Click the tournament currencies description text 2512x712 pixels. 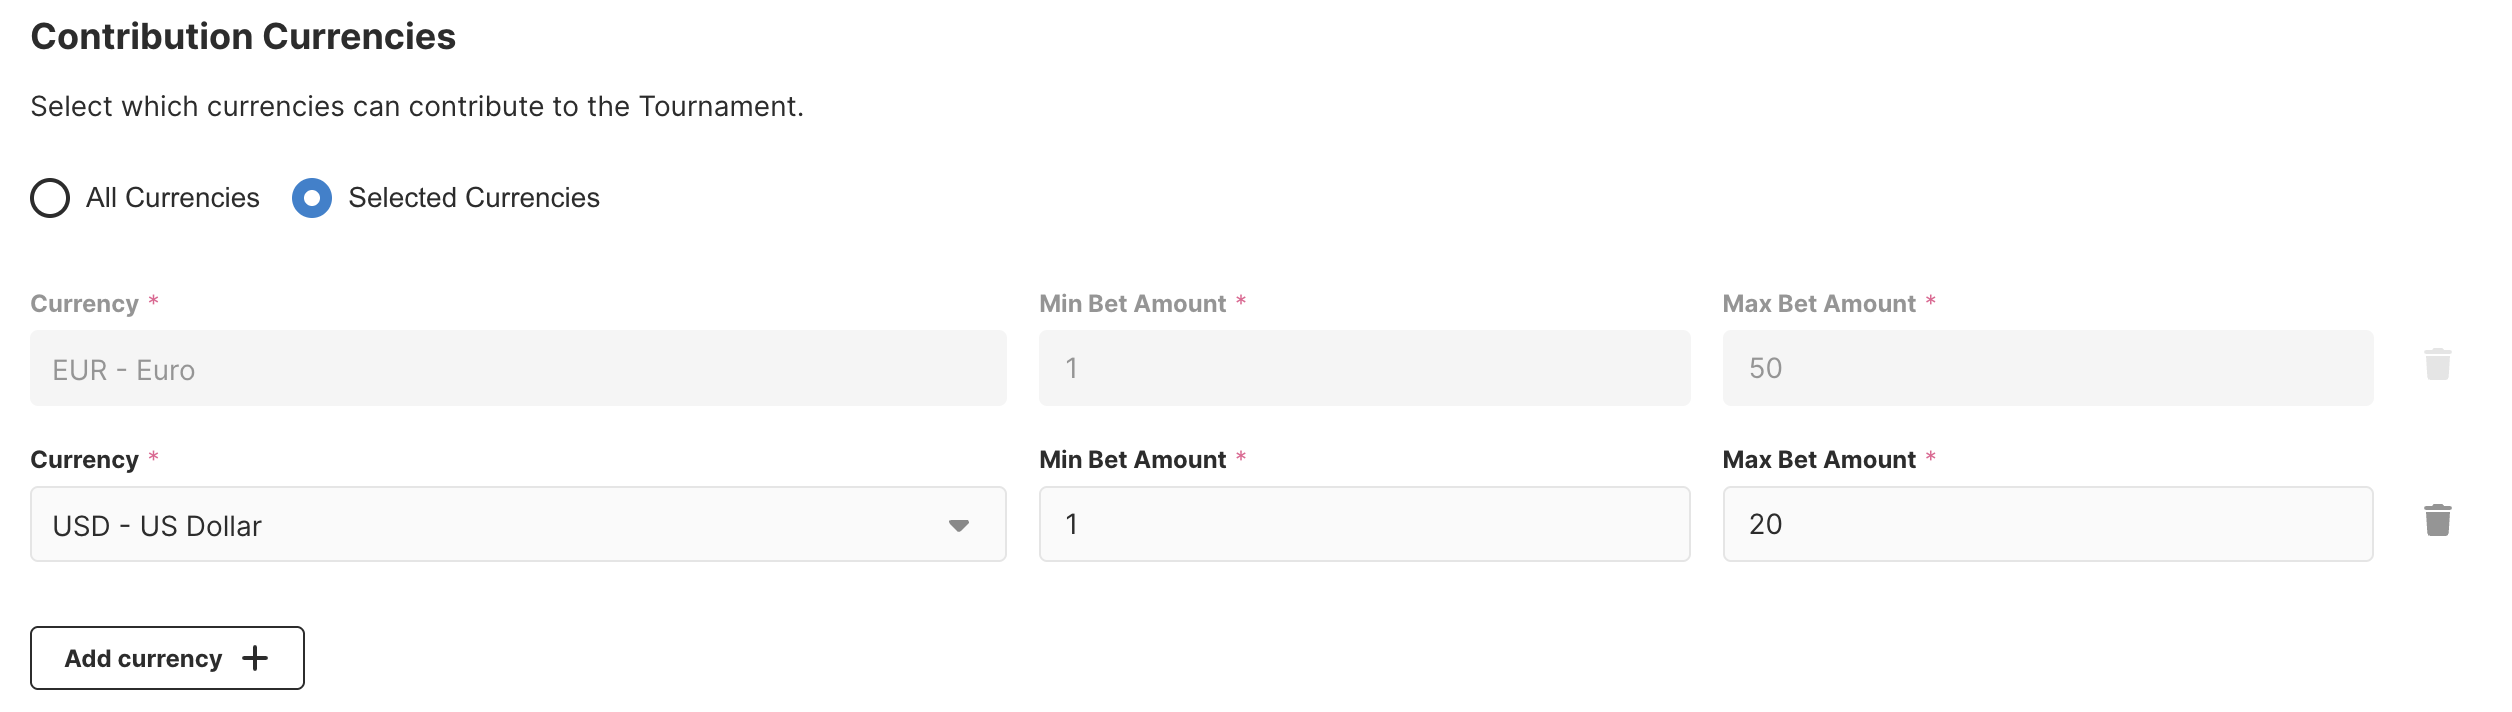(417, 107)
